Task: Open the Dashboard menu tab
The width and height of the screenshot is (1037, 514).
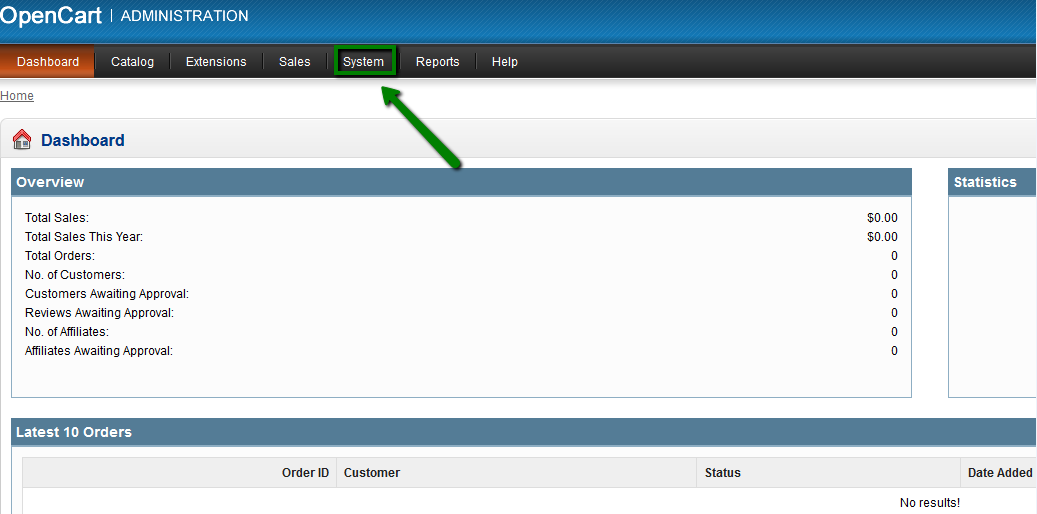Action: 48,62
